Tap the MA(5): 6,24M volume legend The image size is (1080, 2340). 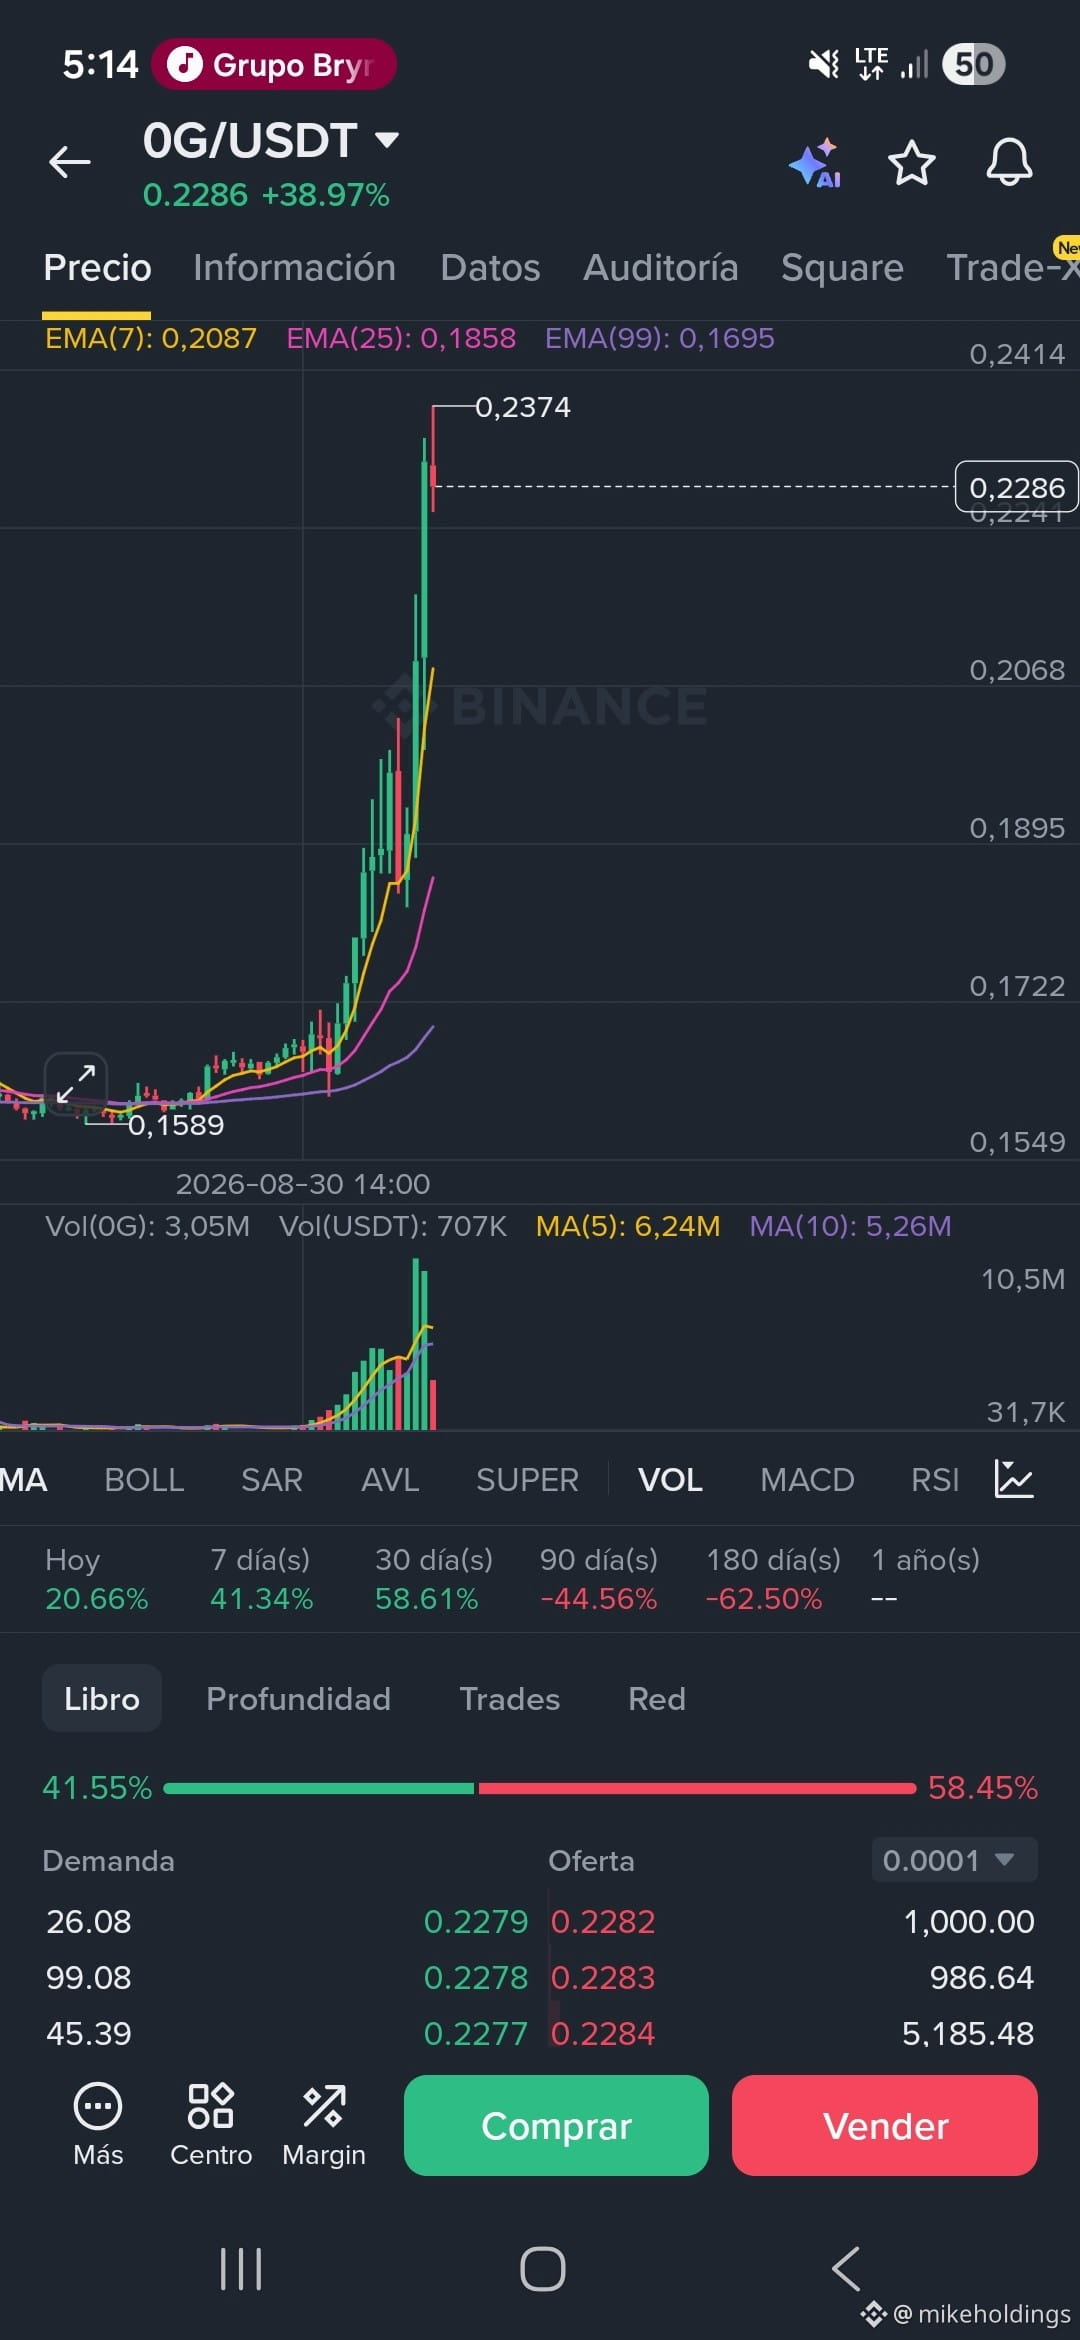pyautogui.click(x=628, y=1226)
